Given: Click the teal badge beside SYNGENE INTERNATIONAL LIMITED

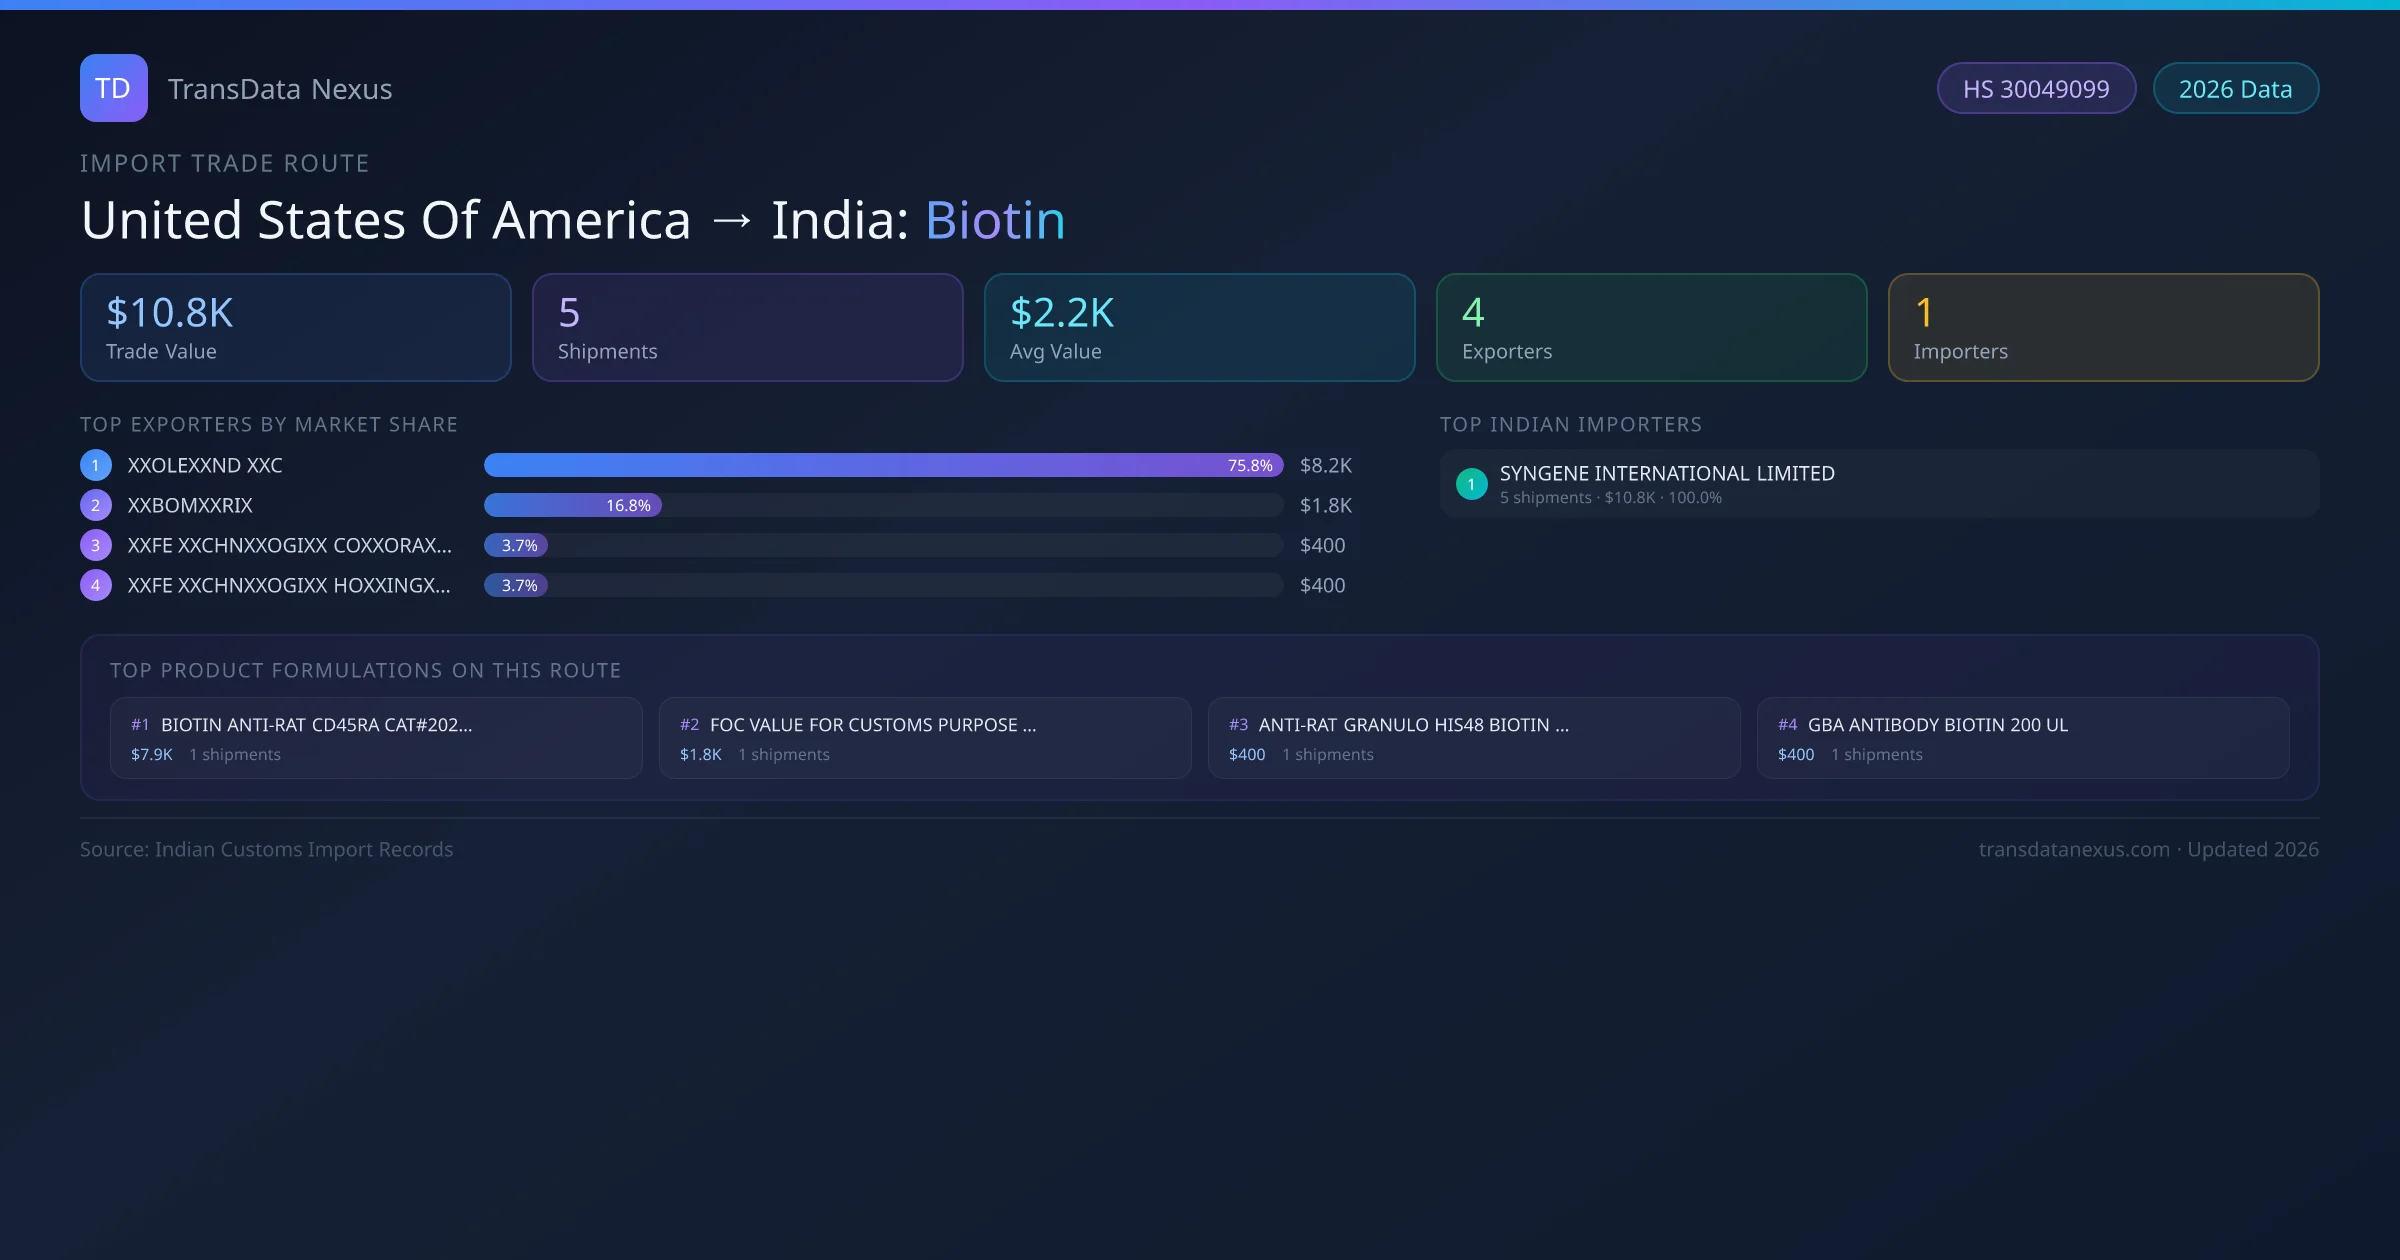Looking at the screenshot, I should tap(1471, 484).
